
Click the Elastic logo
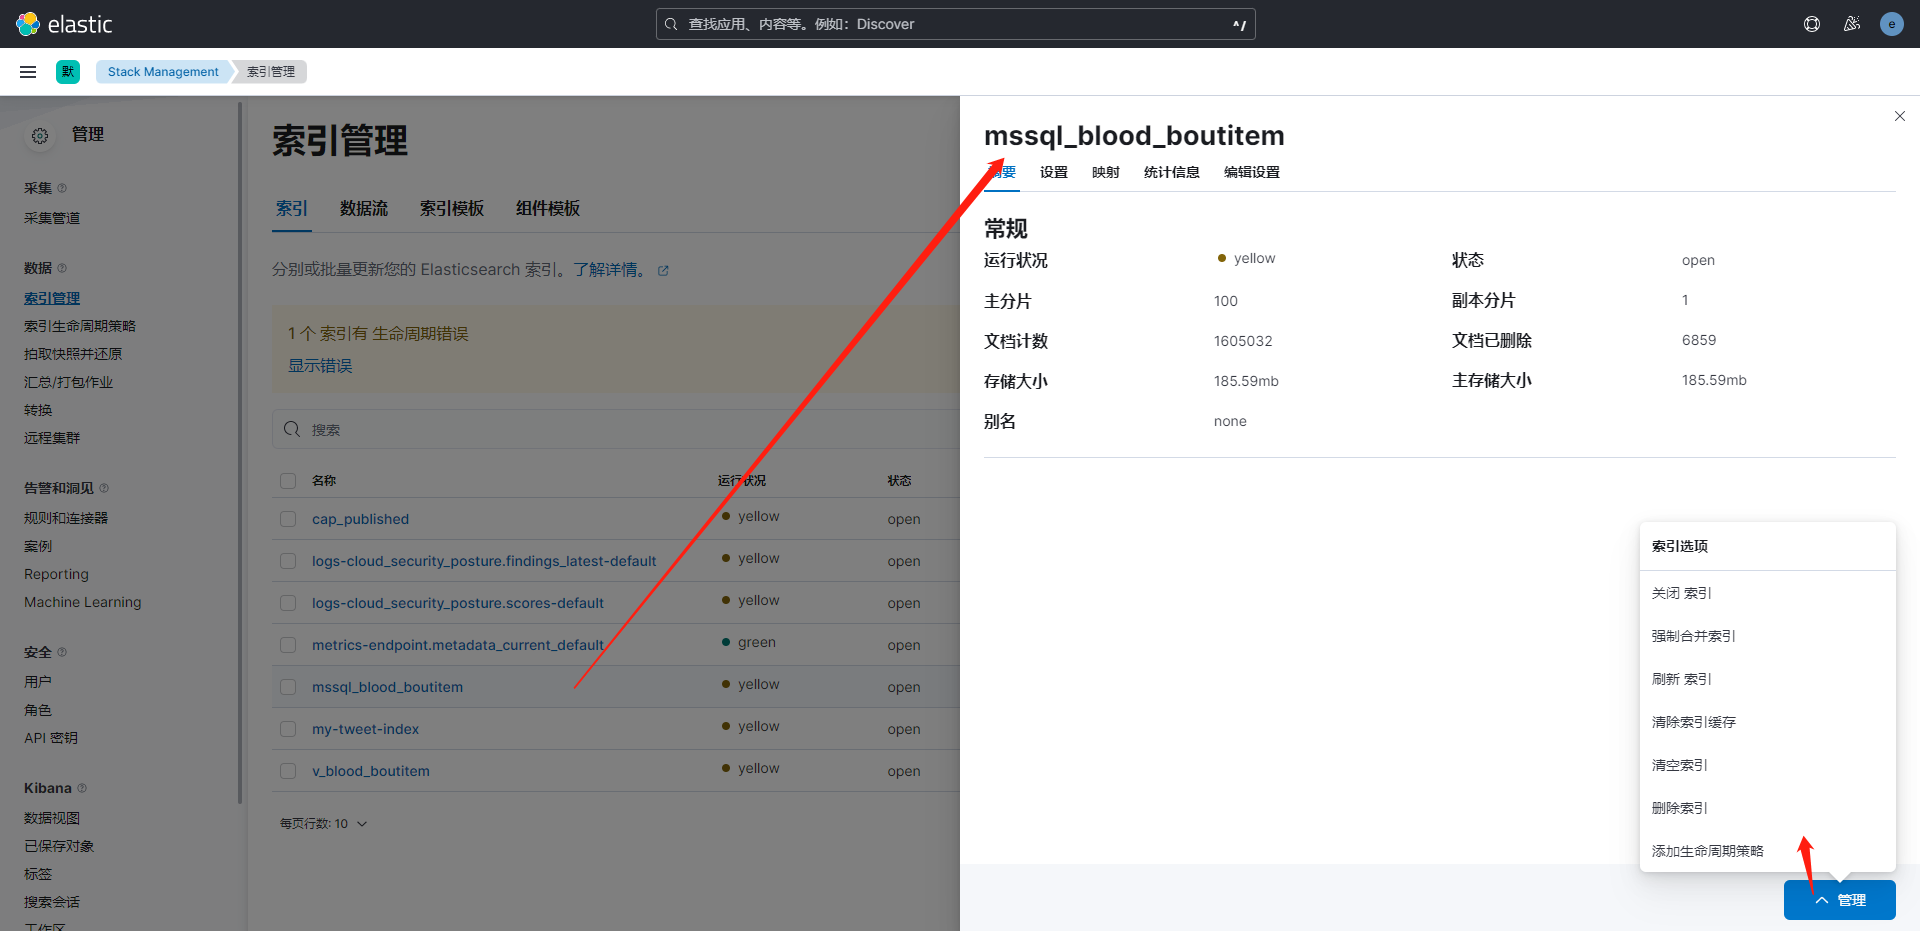coord(64,24)
